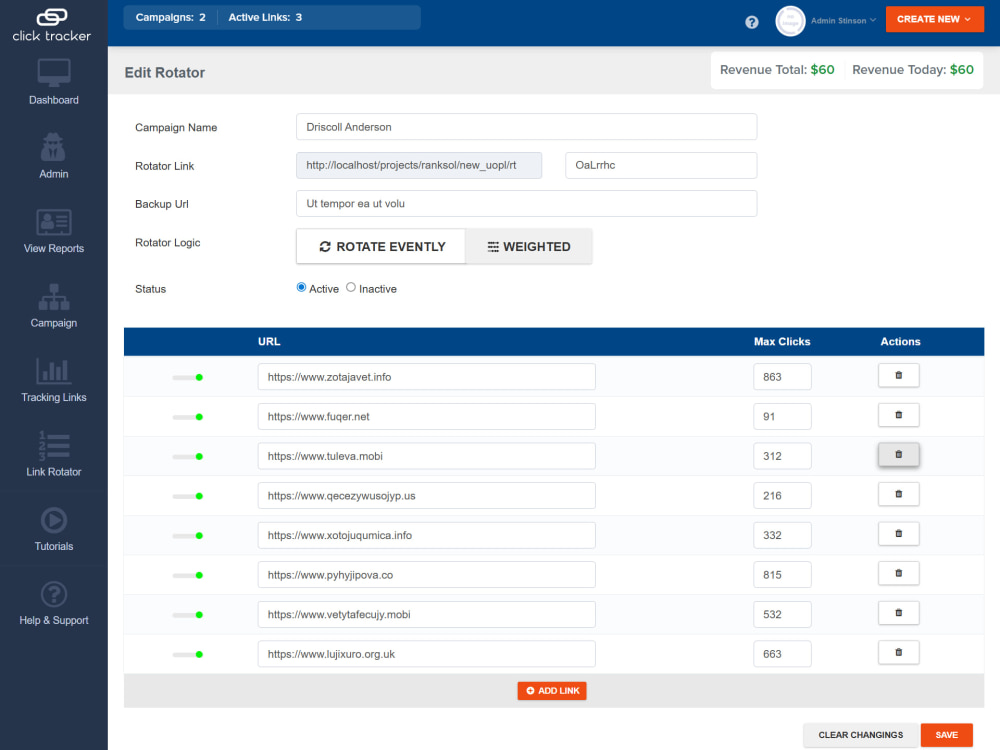Open the Tutorials play icon

click(54, 520)
